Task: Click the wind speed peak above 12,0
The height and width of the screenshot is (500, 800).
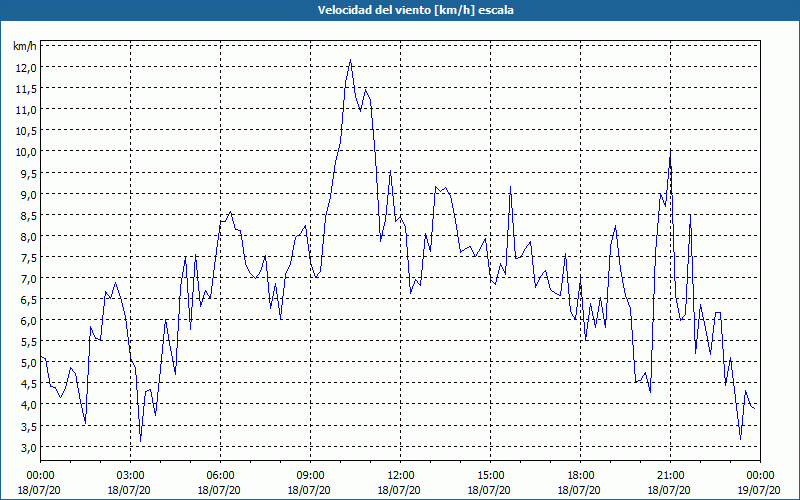Action: 351,60
